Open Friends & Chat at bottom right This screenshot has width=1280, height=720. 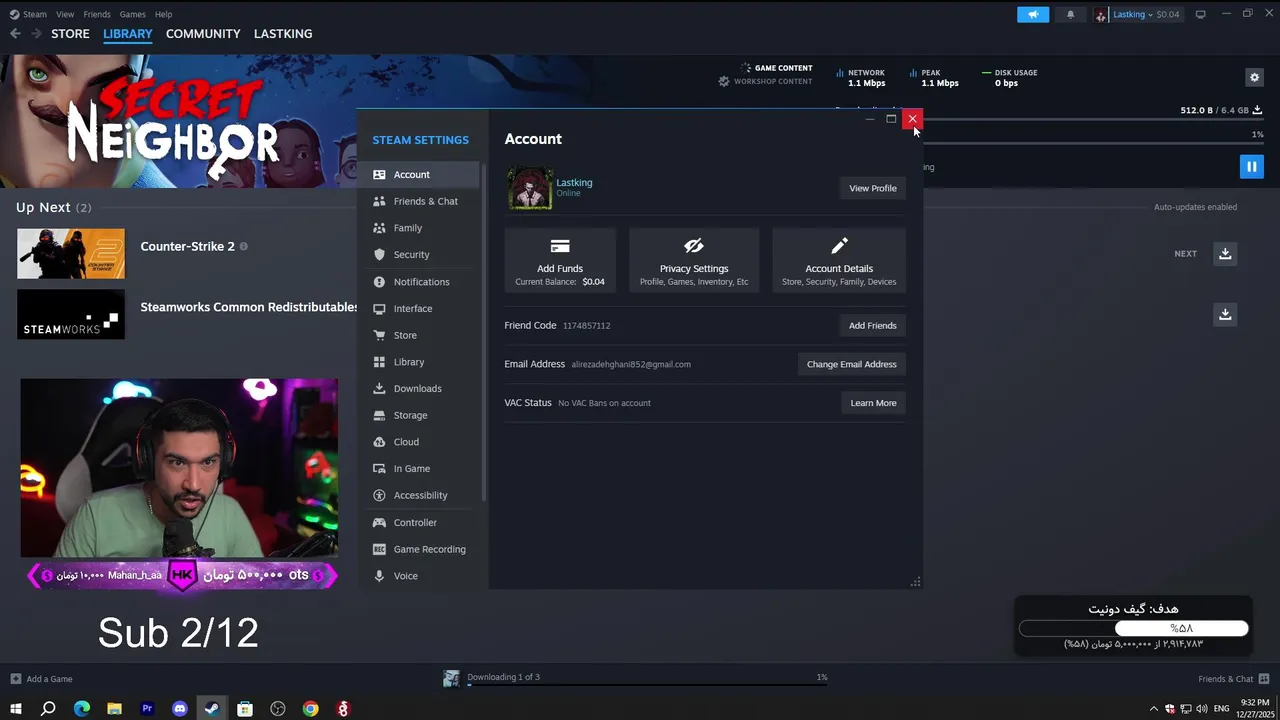(1232, 679)
